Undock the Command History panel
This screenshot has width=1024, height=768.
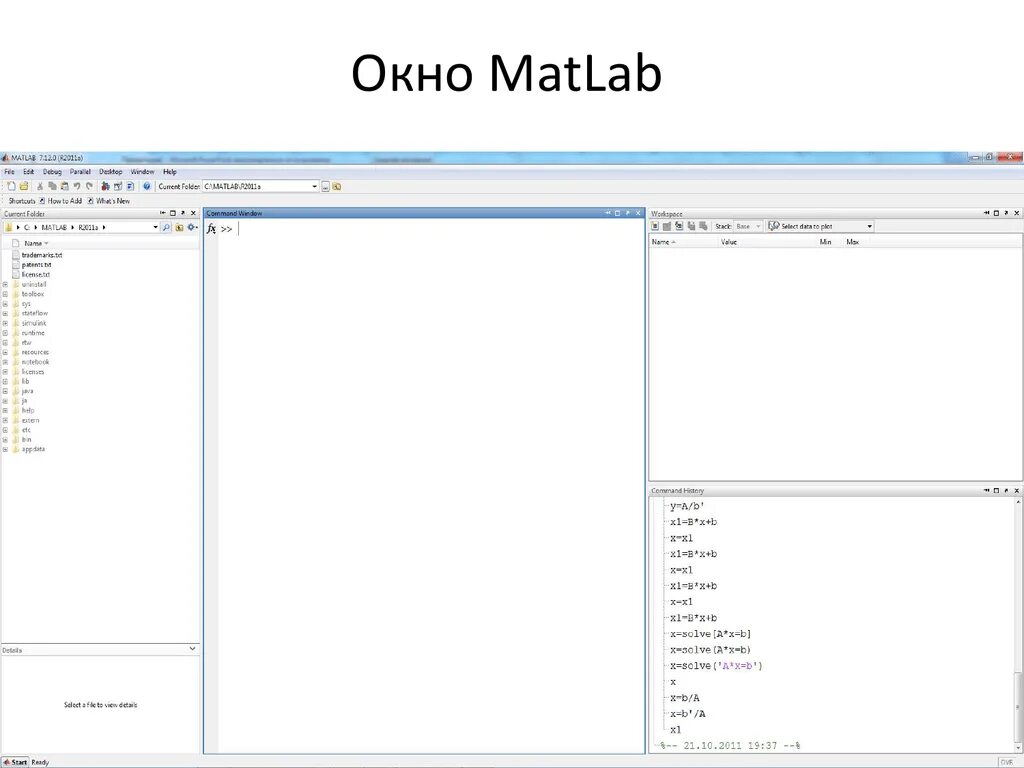click(1006, 490)
